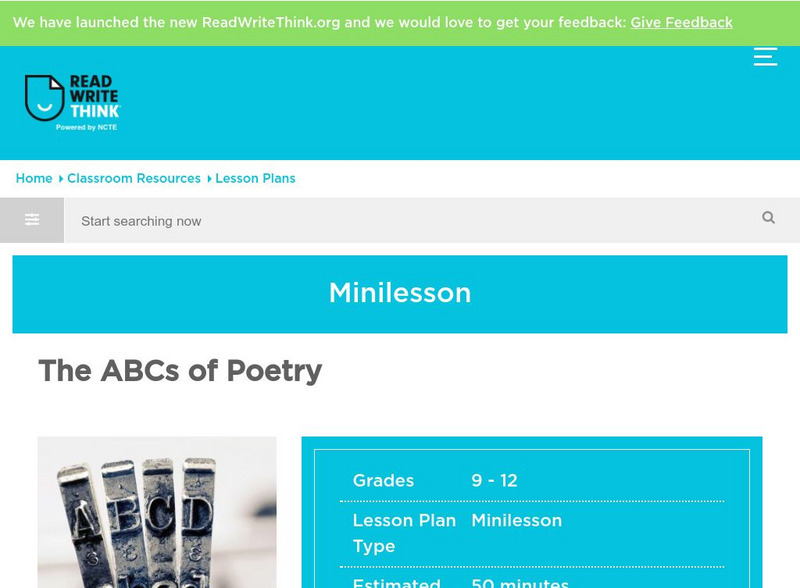Click the green launch announcement text
This screenshot has height=588, width=800.
tap(320, 22)
